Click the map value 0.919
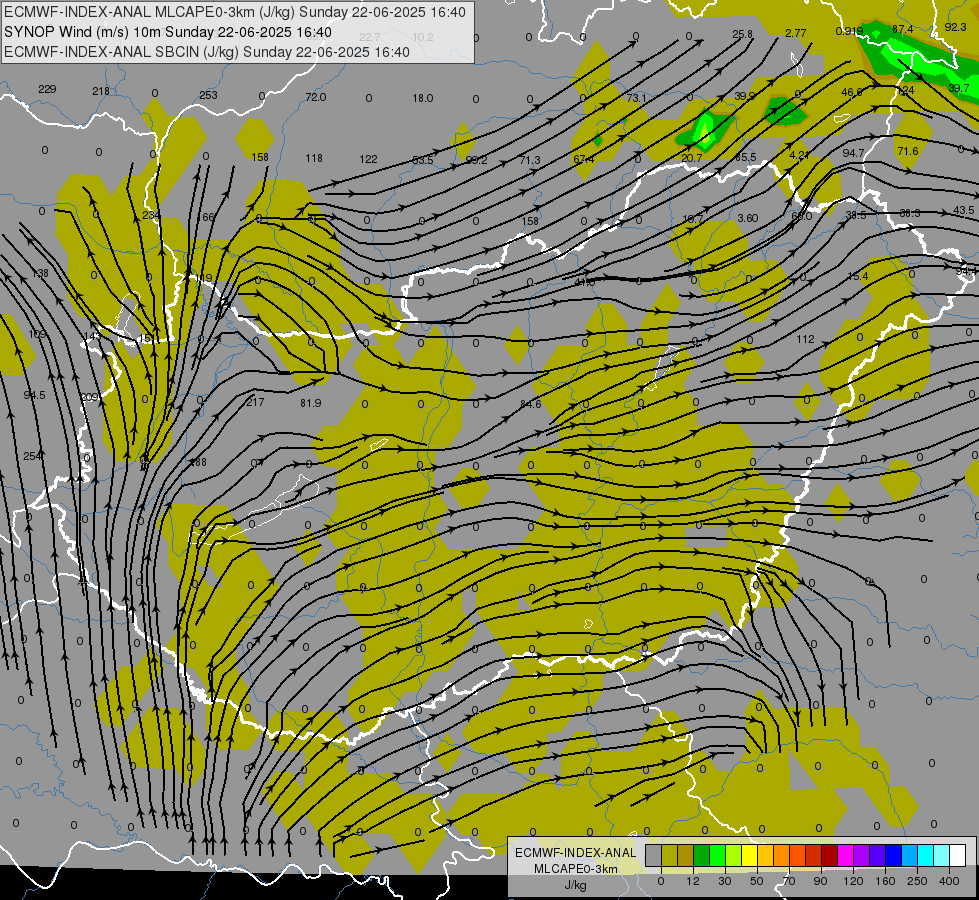 849,31
